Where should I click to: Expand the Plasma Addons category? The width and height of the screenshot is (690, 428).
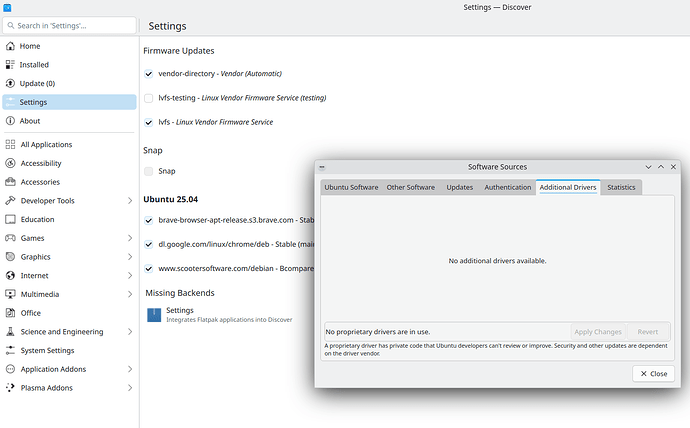click(x=130, y=388)
